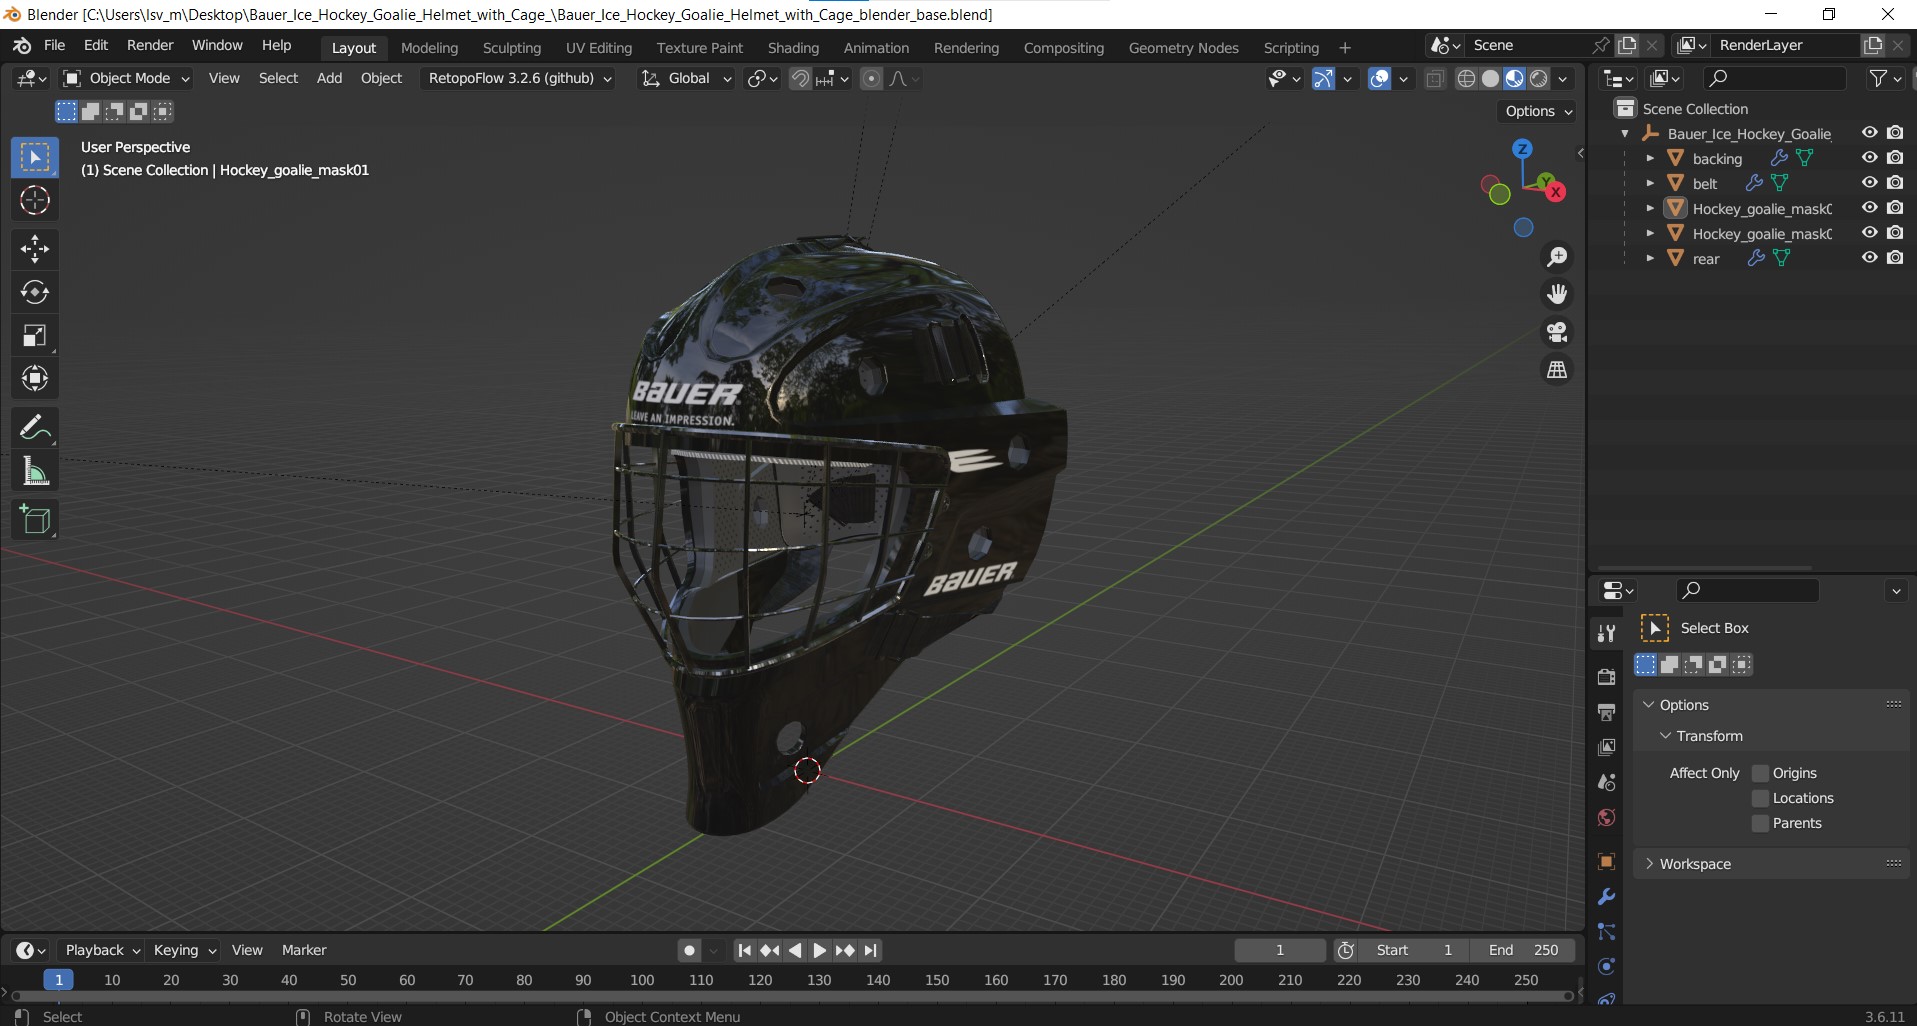The image size is (1917, 1026).
Task: Open the Global transform orientation dropdown
Action: pos(686,79)
